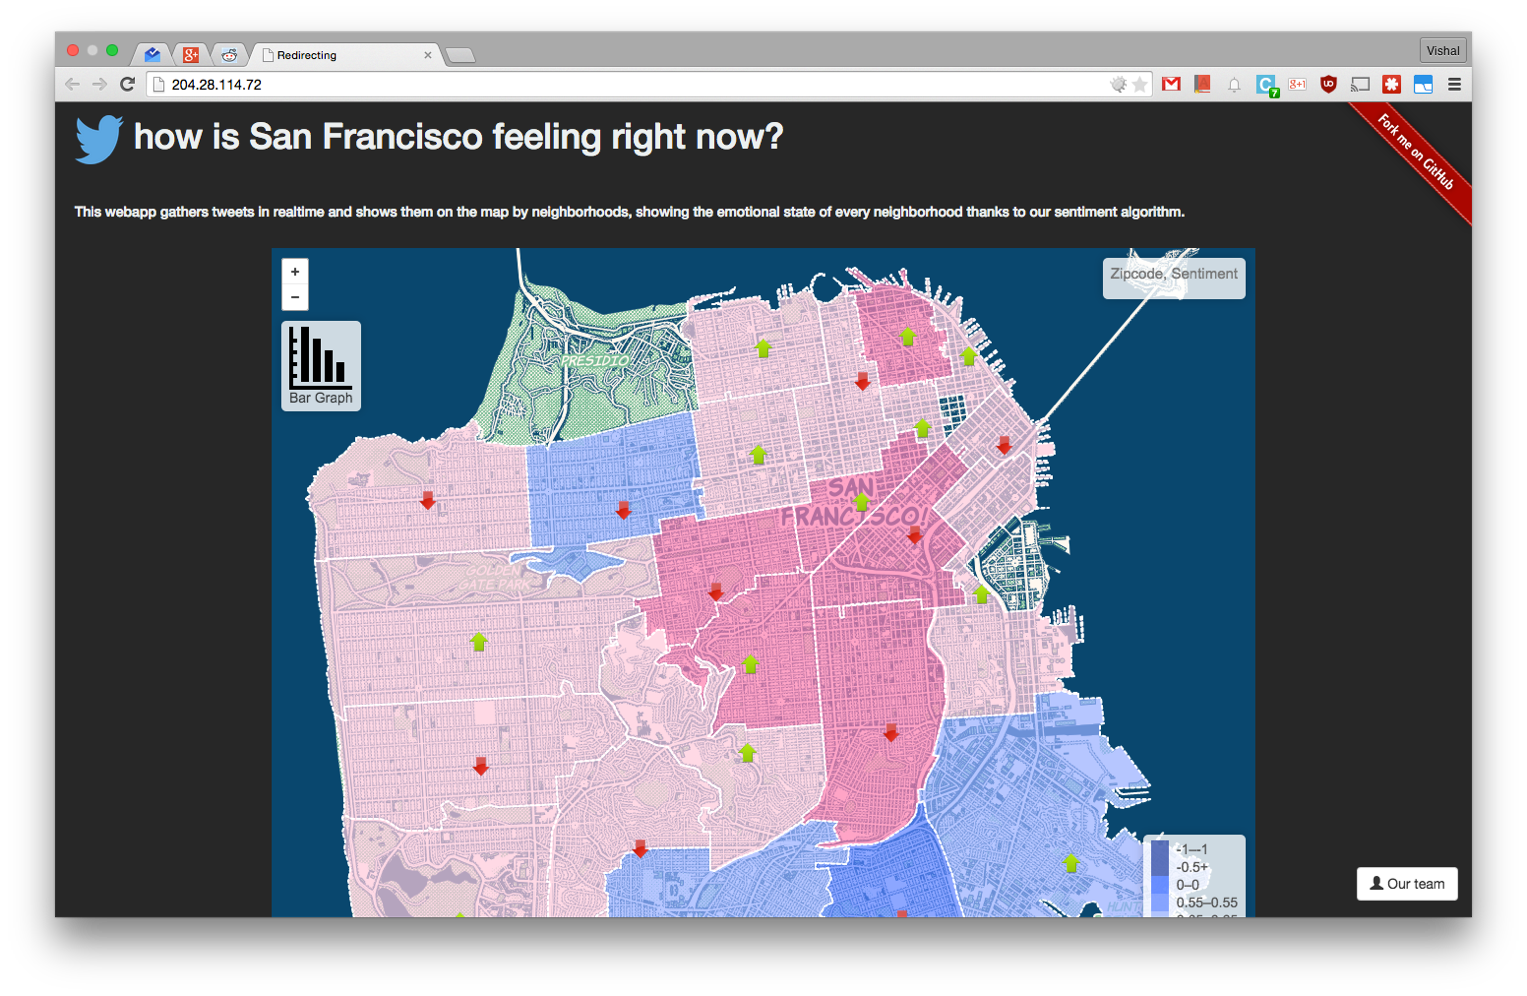Image resolution: width=1527 pixels, height=996 pixels.
Task: Click the red arrow near the Bay Bridge landing
Action: click(x=1004, y=445)
